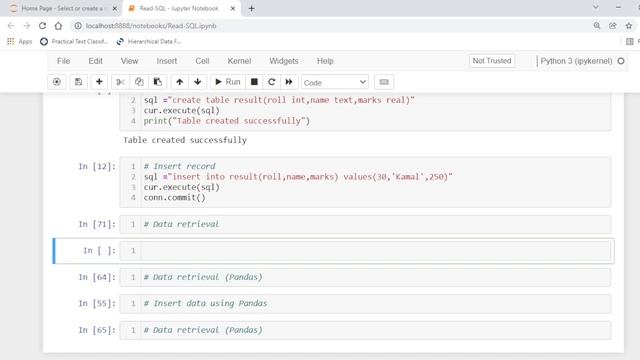
Task: Bookmark this page star icon
Action: point(629,26)
